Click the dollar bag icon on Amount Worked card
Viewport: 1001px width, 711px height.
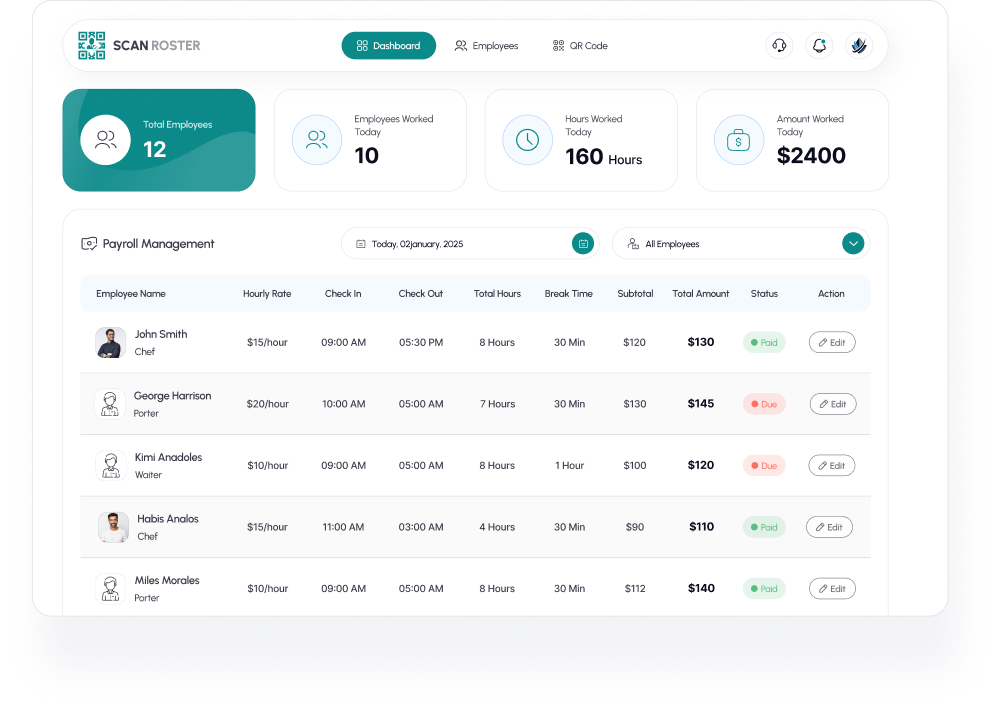coord(738,140)
